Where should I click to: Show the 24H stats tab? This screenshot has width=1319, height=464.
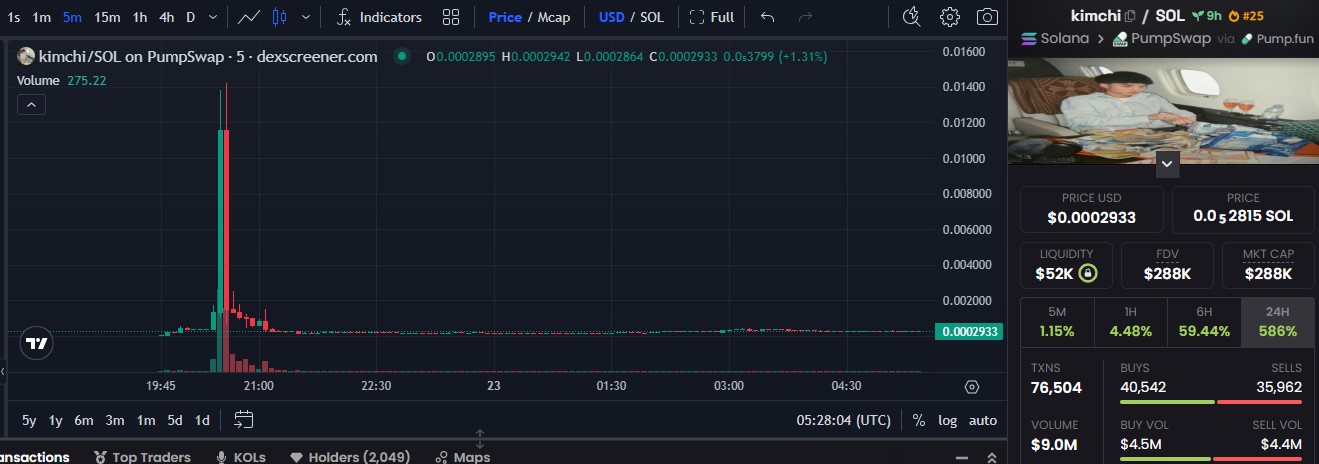(x=1278, y=322)
